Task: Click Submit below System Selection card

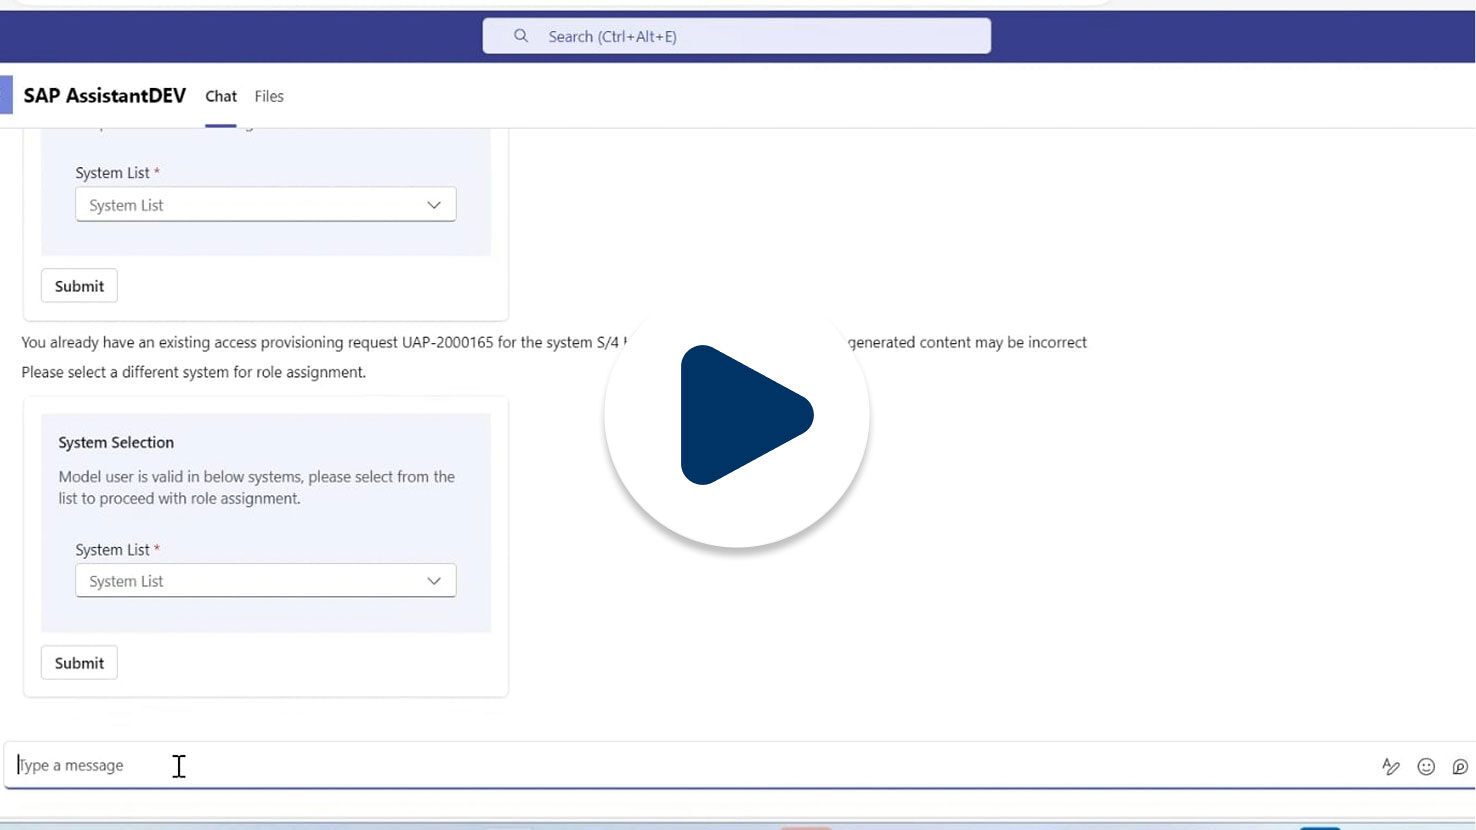Action: click(79, 663)
